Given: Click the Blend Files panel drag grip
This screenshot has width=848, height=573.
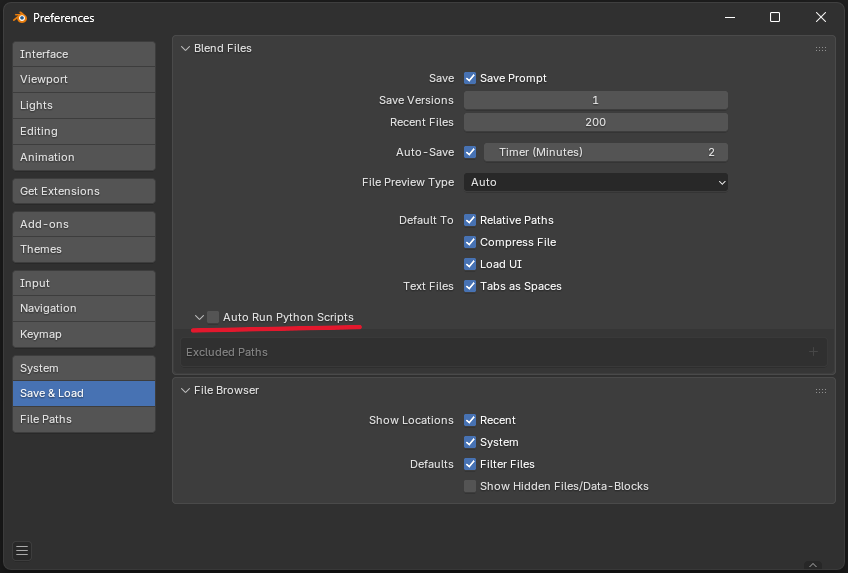Looking at the screenshot, I should coord(820,49).
